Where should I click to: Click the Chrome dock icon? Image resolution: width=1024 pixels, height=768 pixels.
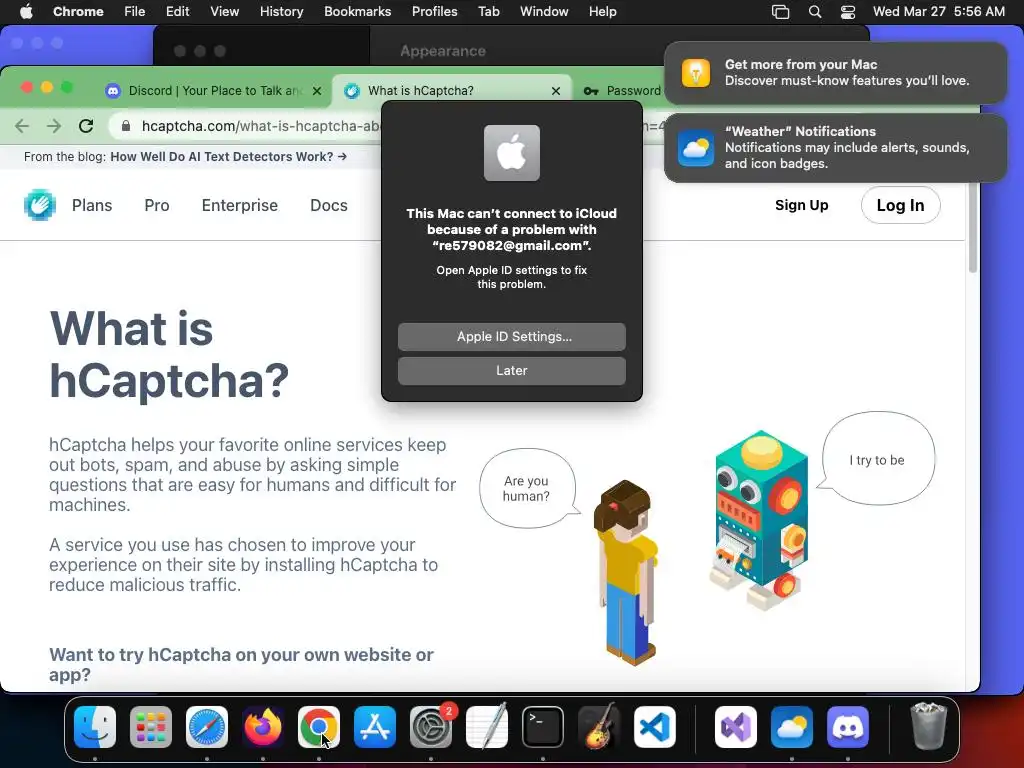pos(319,727)
